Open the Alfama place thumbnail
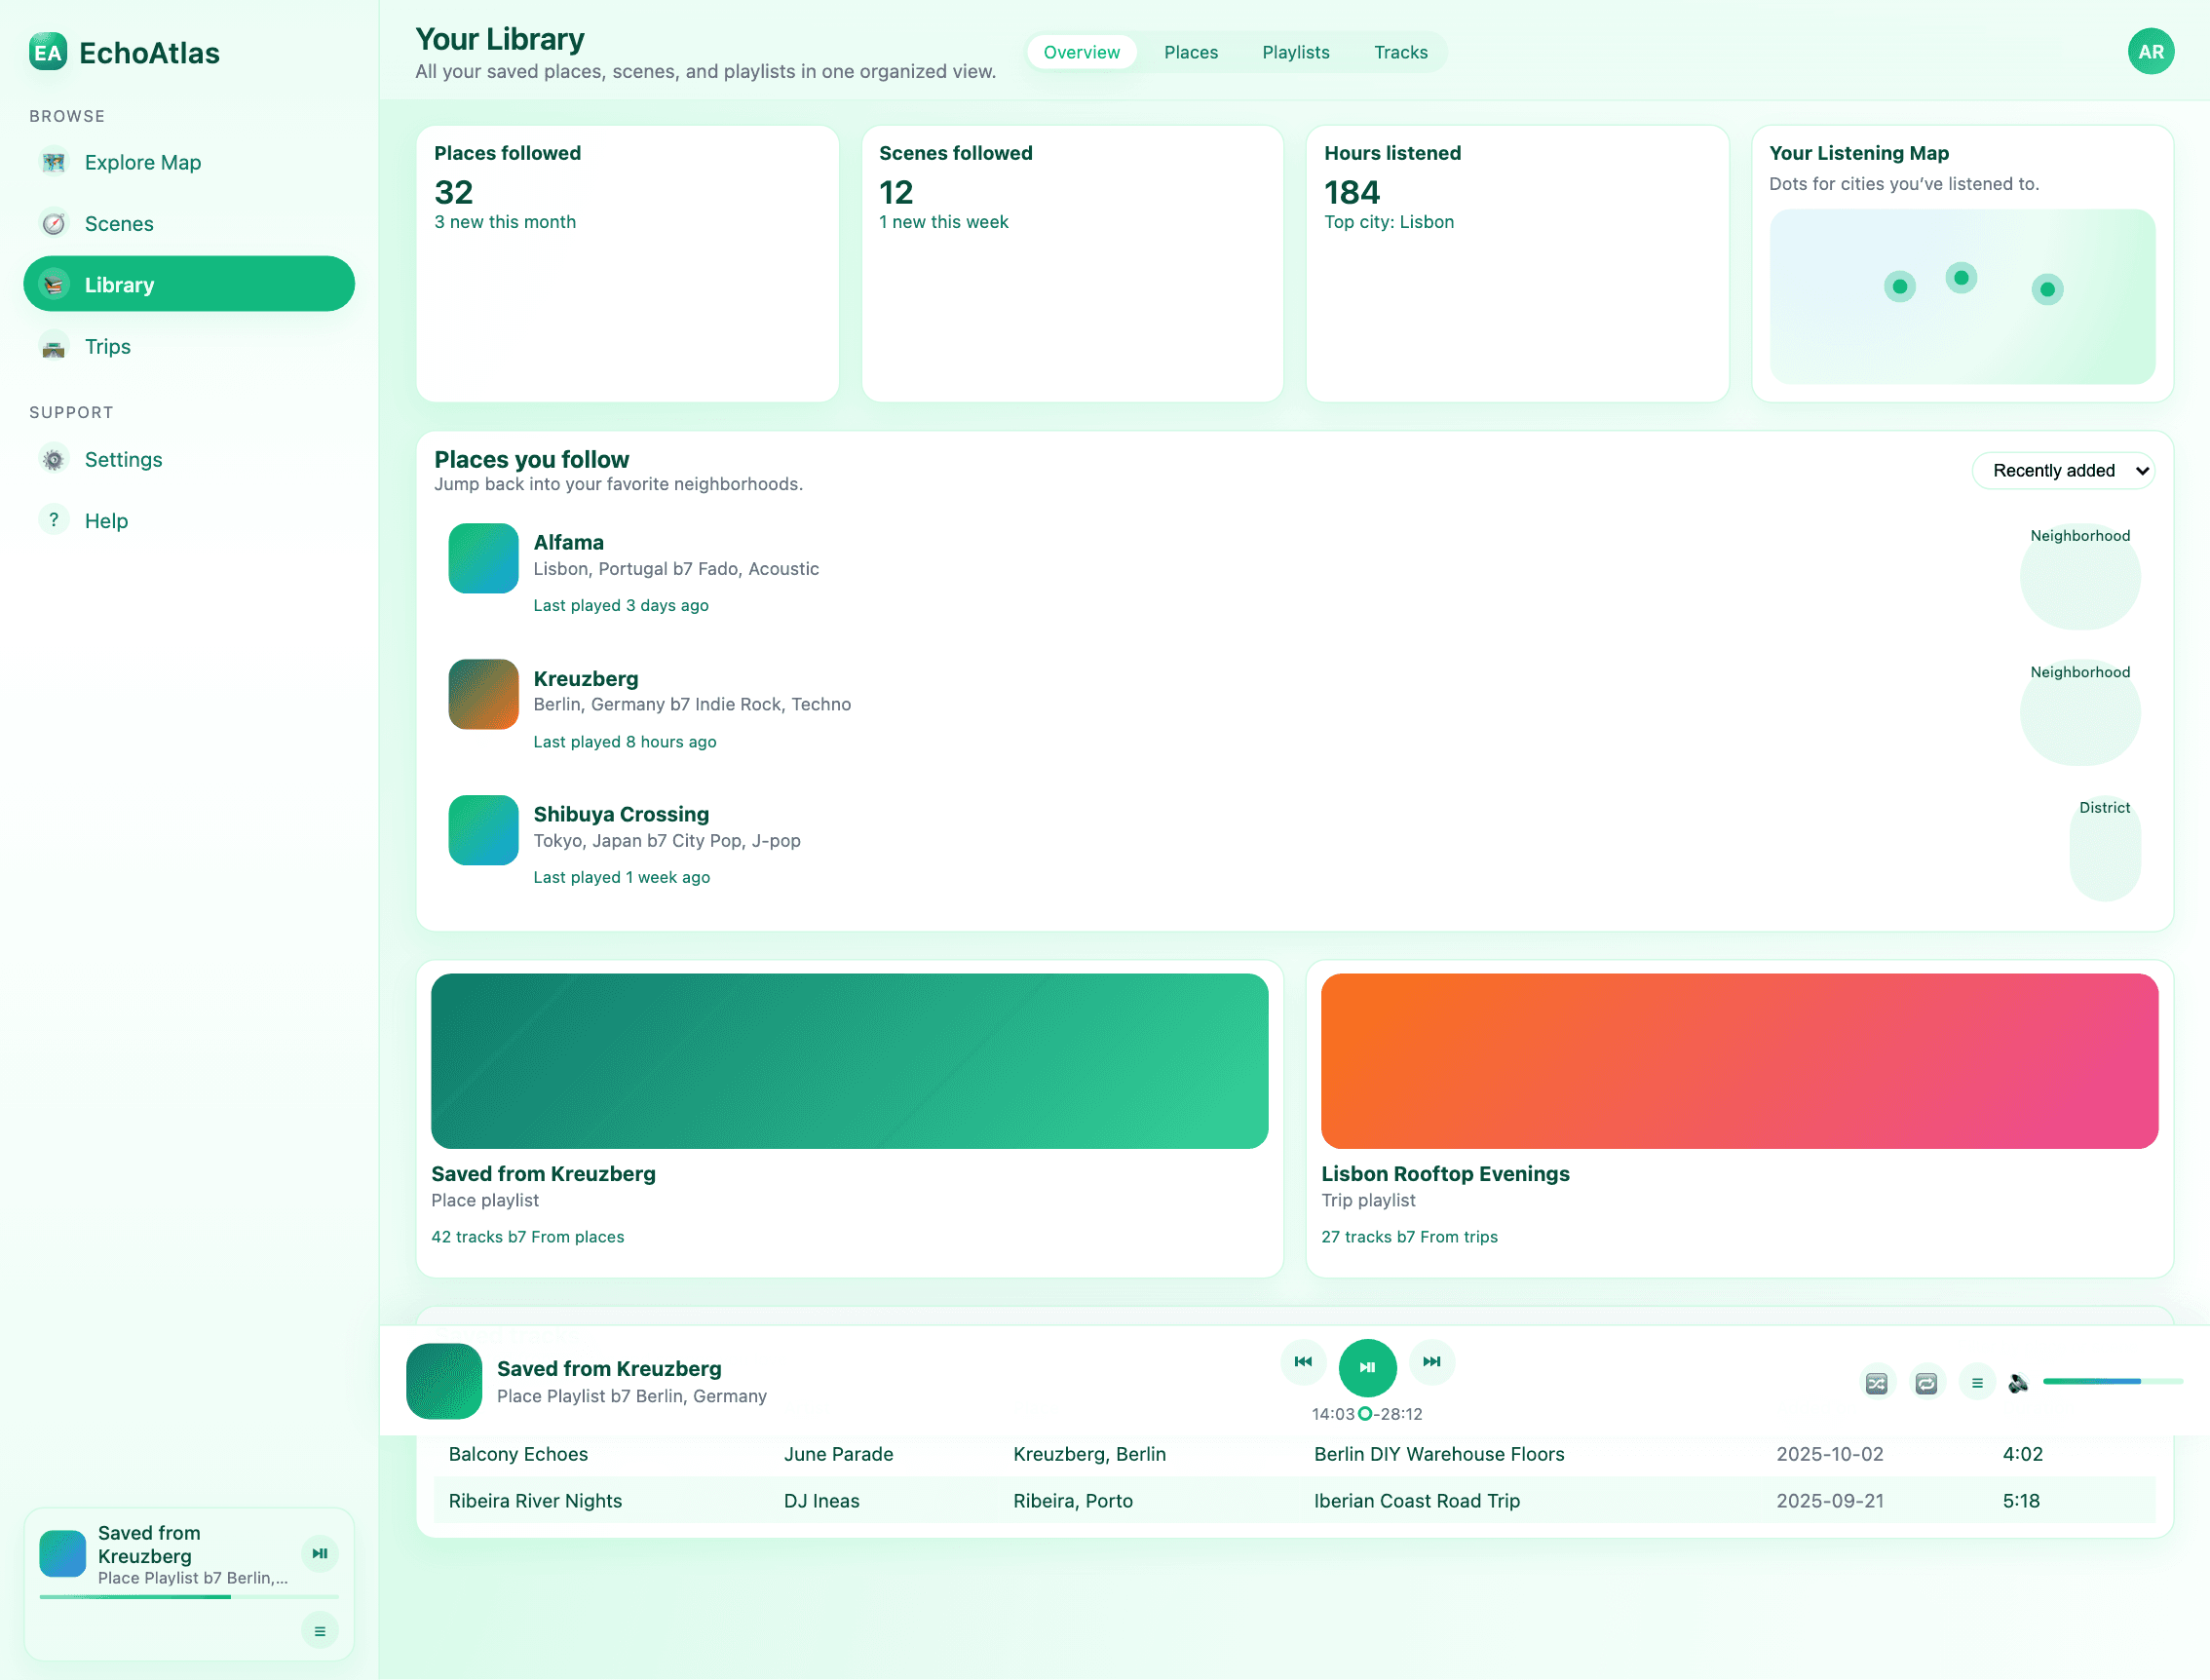Screen dimensions: 2210x1680 [x=483, y=558]
